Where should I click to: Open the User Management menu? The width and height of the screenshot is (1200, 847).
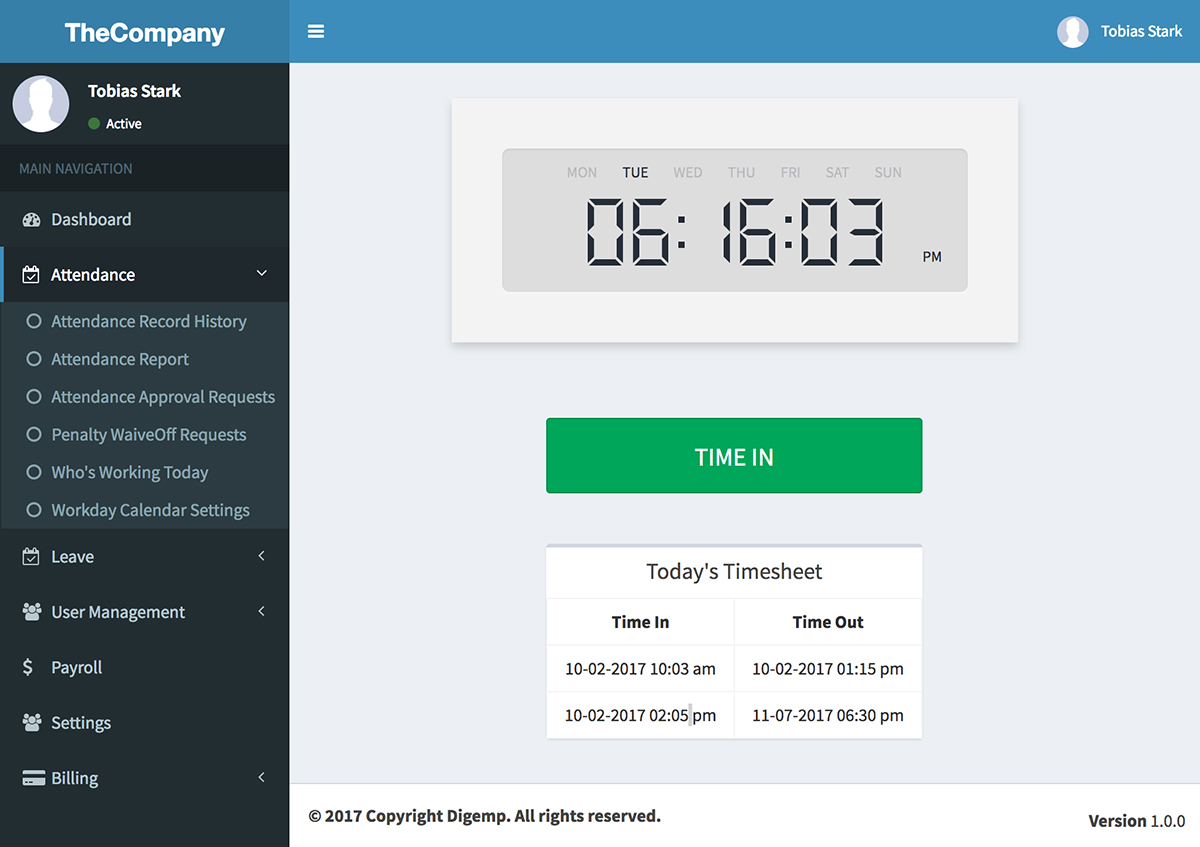tap(144, 612)
